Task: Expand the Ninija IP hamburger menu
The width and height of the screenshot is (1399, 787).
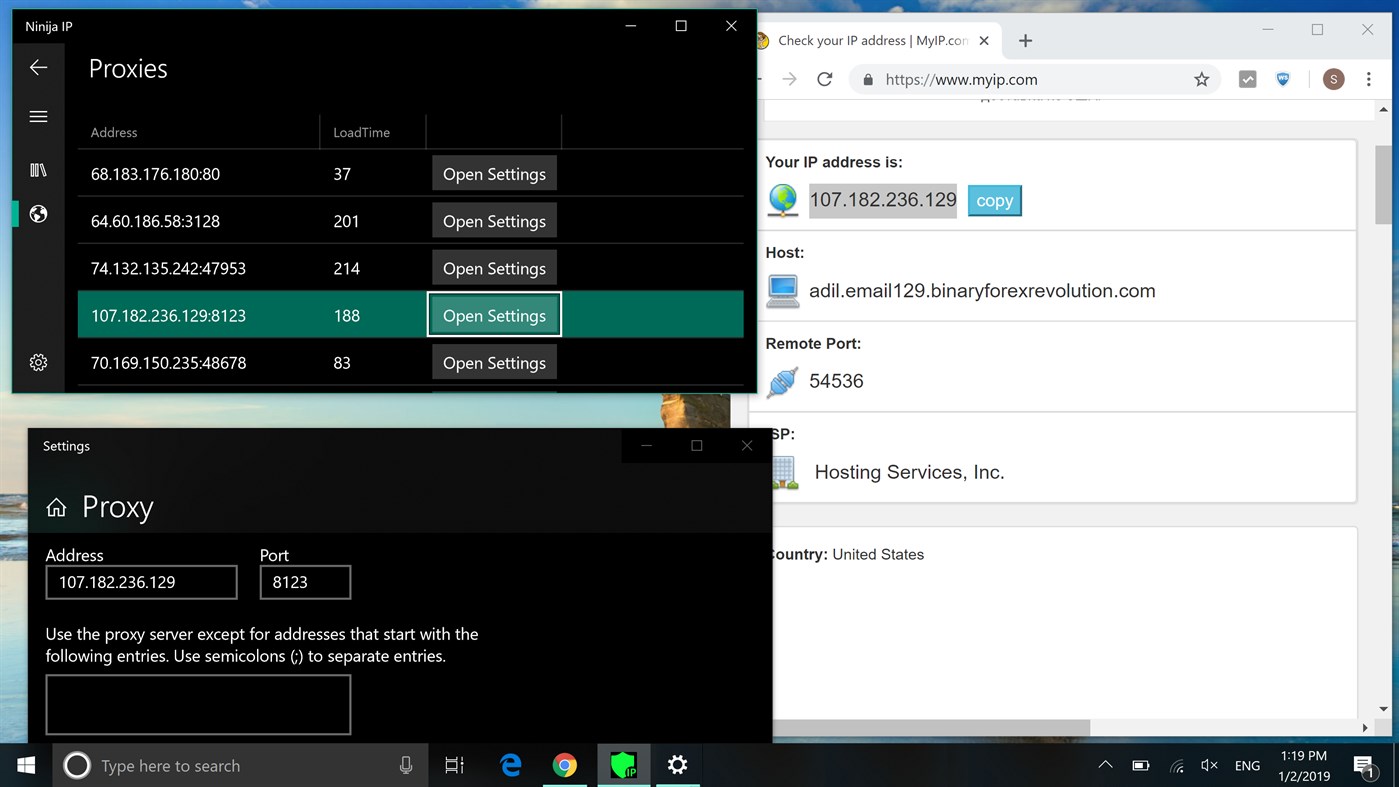Action: 38,116
